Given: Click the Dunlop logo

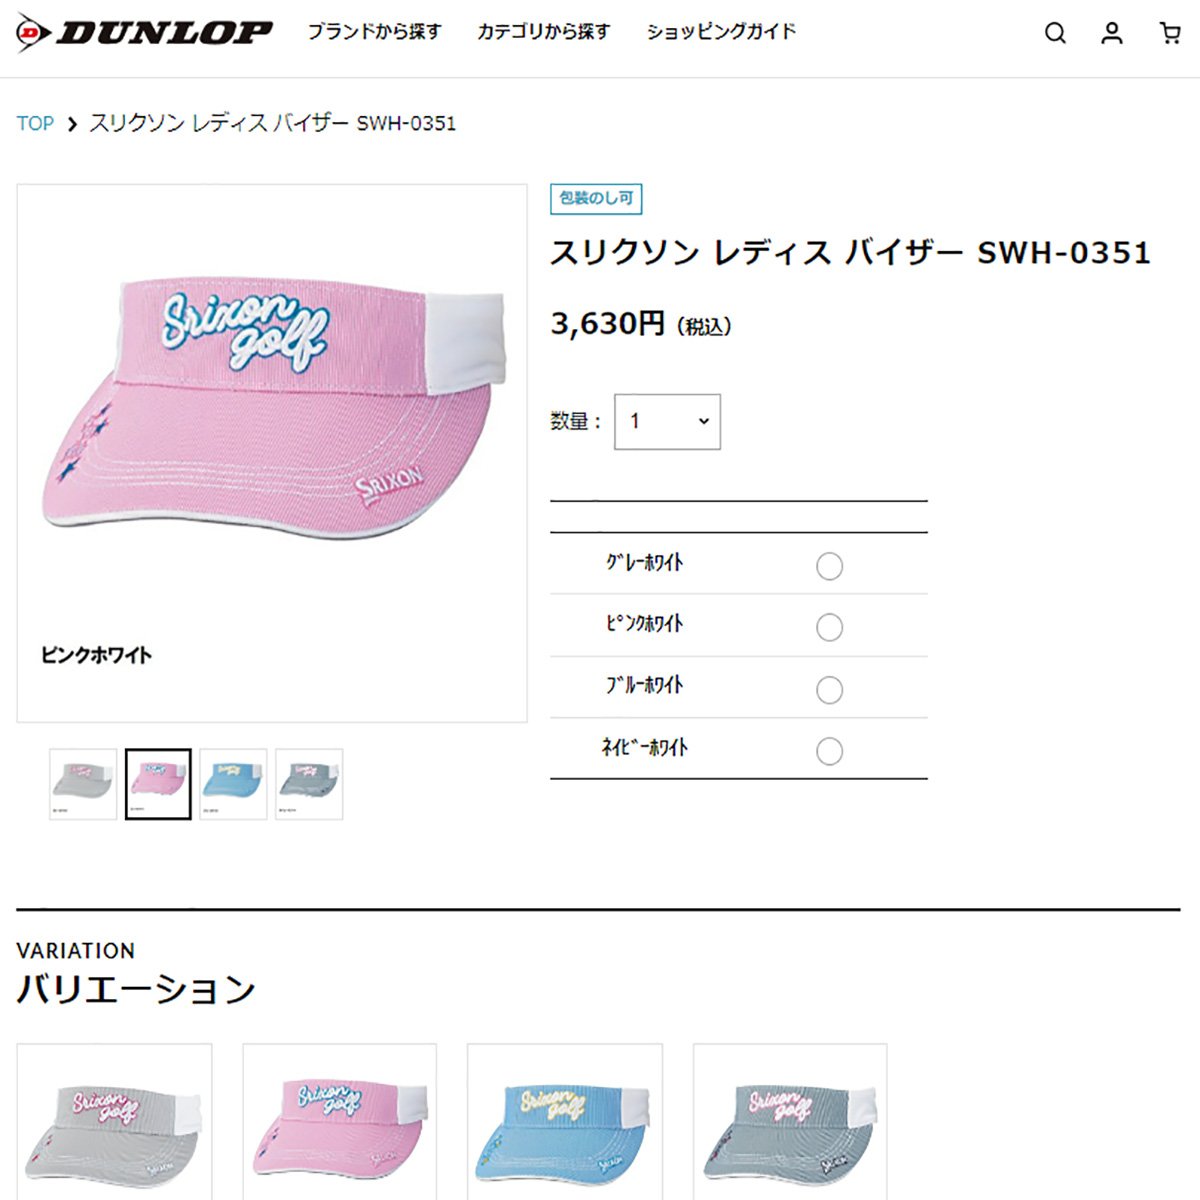Looking at the screenshot, I should coord(144,33).
